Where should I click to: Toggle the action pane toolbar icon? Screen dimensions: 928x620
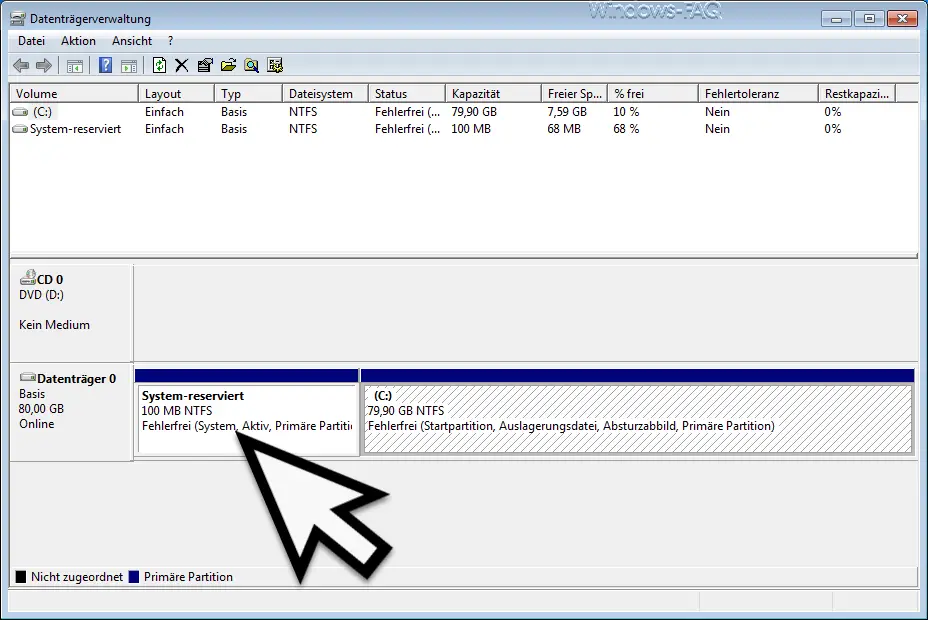pyautogui.click(x=129, y=66)
